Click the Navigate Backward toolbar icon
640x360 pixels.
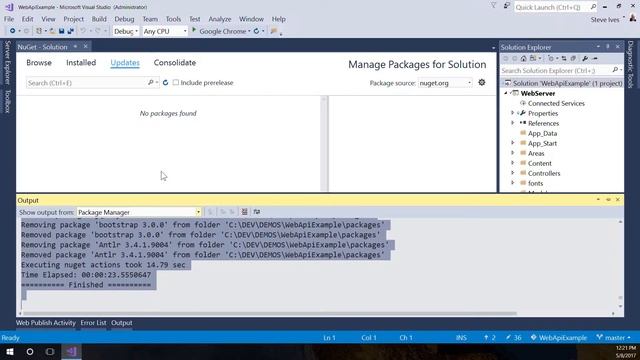[x=13, y=31]
